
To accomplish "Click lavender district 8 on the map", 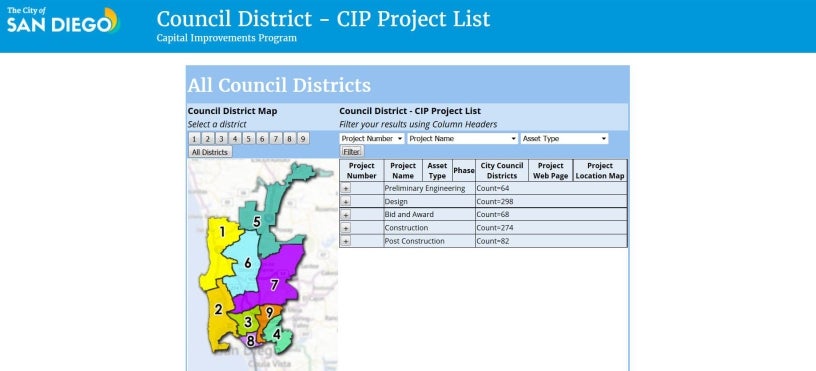I will click(x=251, y=341).
